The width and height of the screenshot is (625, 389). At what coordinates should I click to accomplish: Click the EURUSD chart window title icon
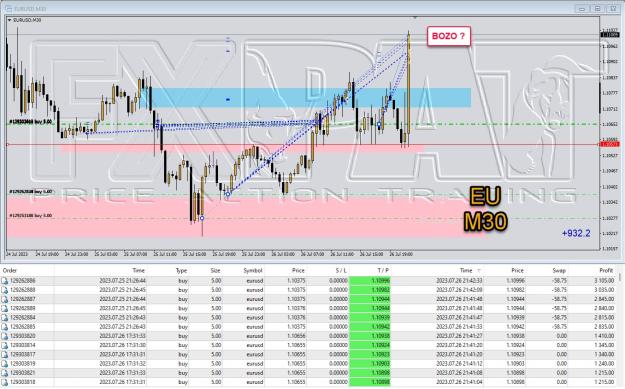click(8, 8)
